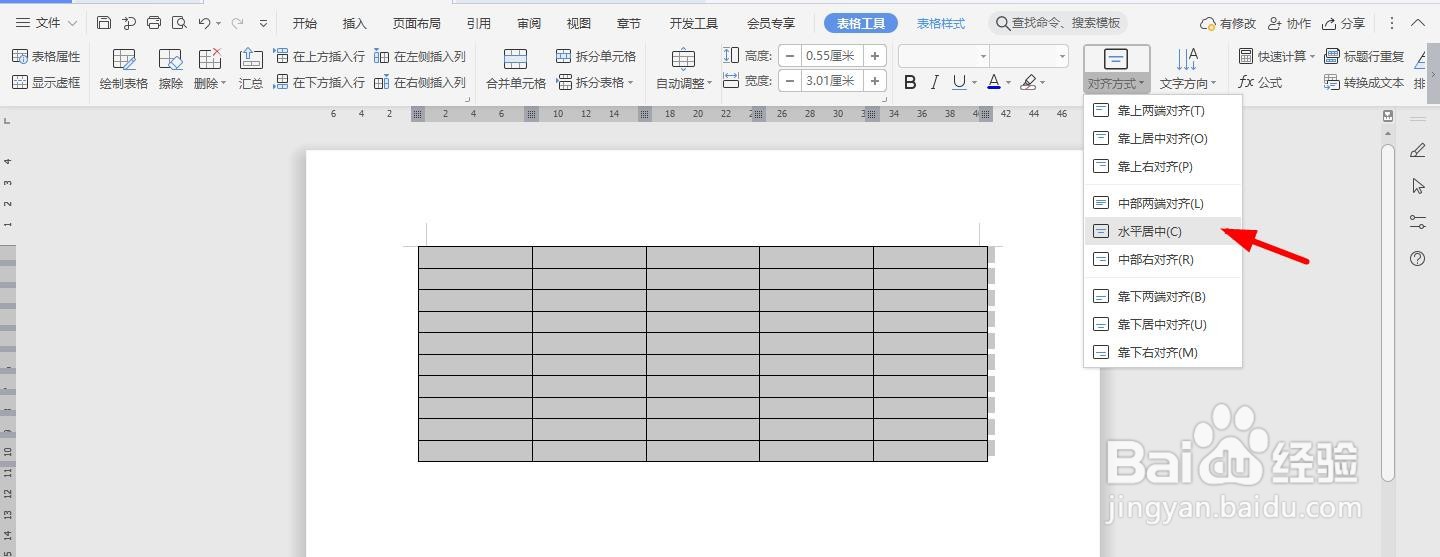Click the Formula (fx 公式) button
Image resolution: width=1440 pixels, height=557 pixels.
(x=1260, y=83)
